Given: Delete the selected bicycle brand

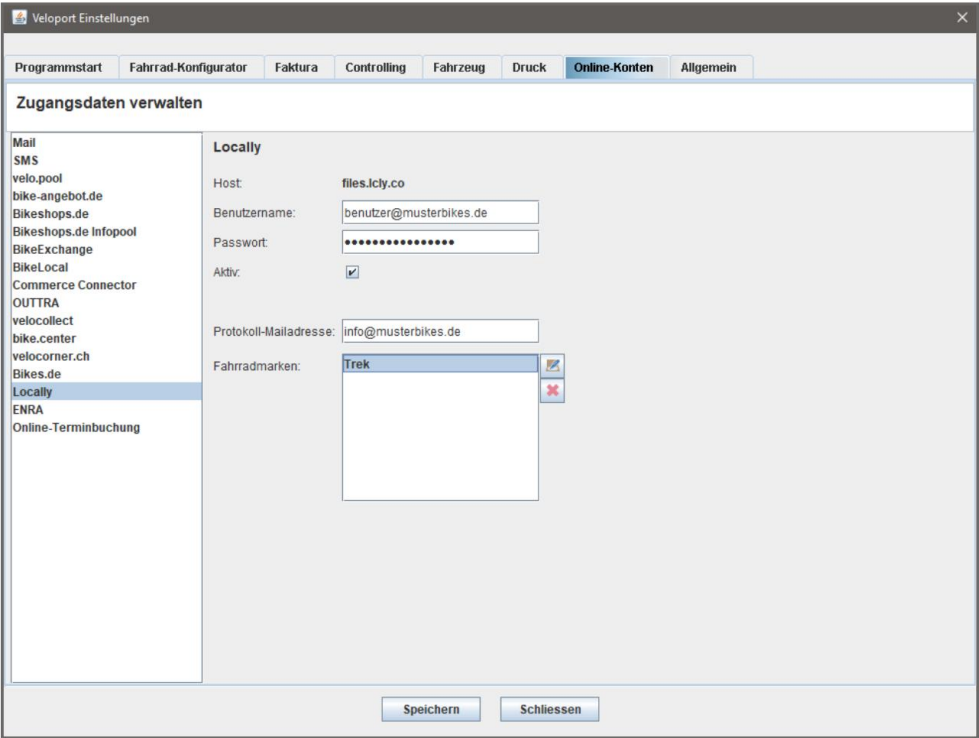Looking at the screenshot, I should (552, 391).
